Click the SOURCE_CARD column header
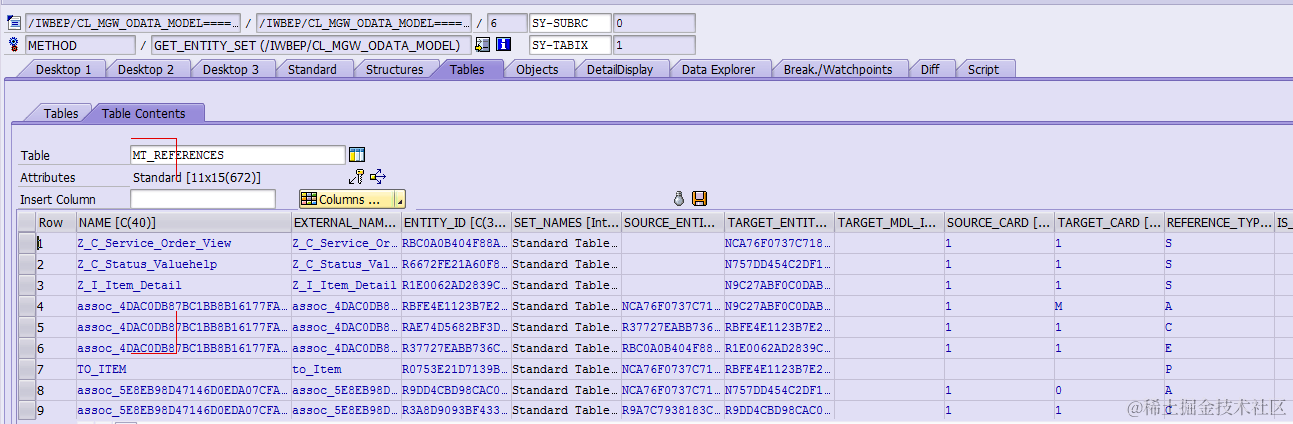The width and height of the screenshot is (1293, 424). click(x=998, y=222)
